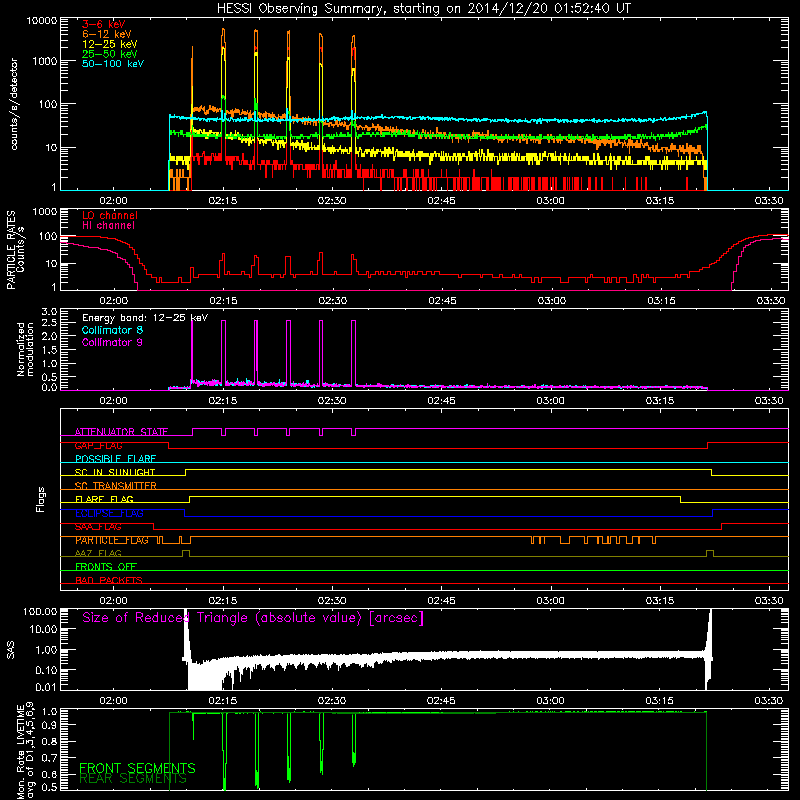Click the 02:15 label under counts plot
The image size is (800, 800).
point(223,201)
